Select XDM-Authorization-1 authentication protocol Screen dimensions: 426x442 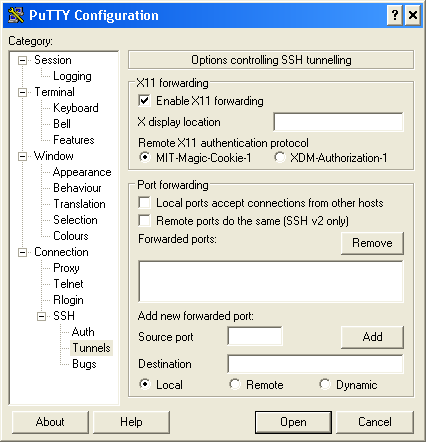click(x=280, y=157)
